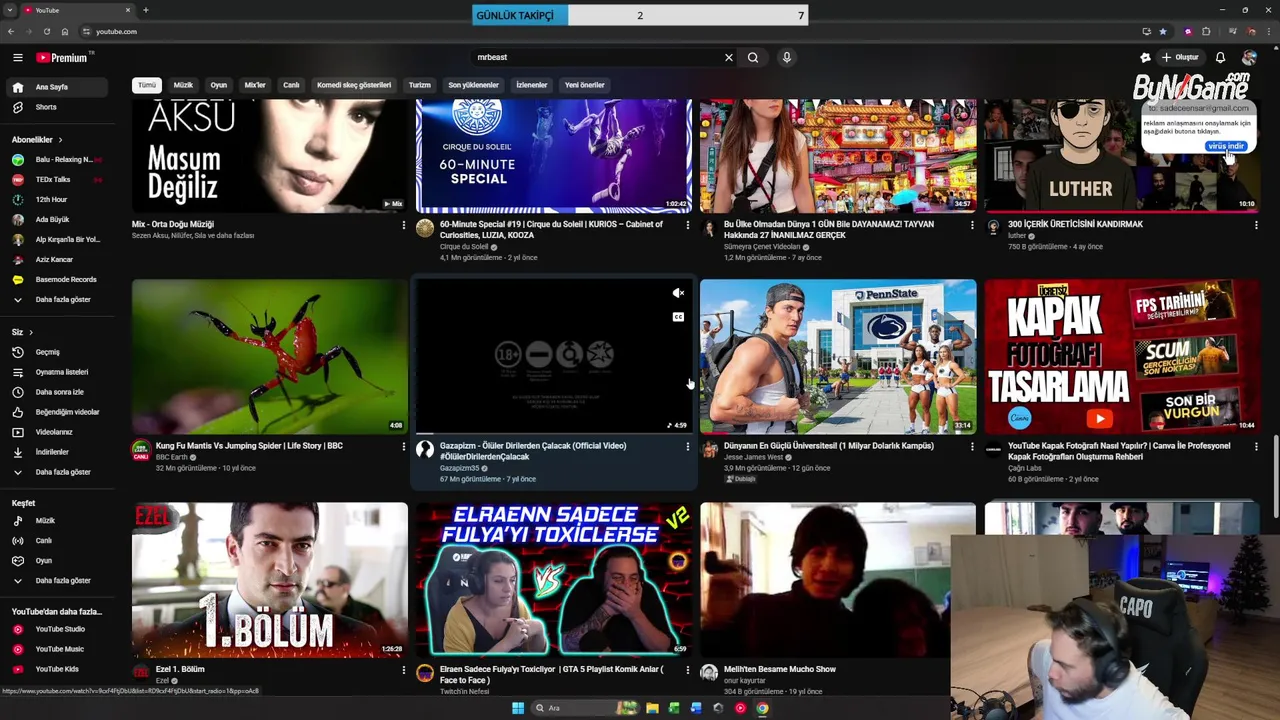Open Elraen Sadece Fulya'yı Toxicler title

click(552, 674)
